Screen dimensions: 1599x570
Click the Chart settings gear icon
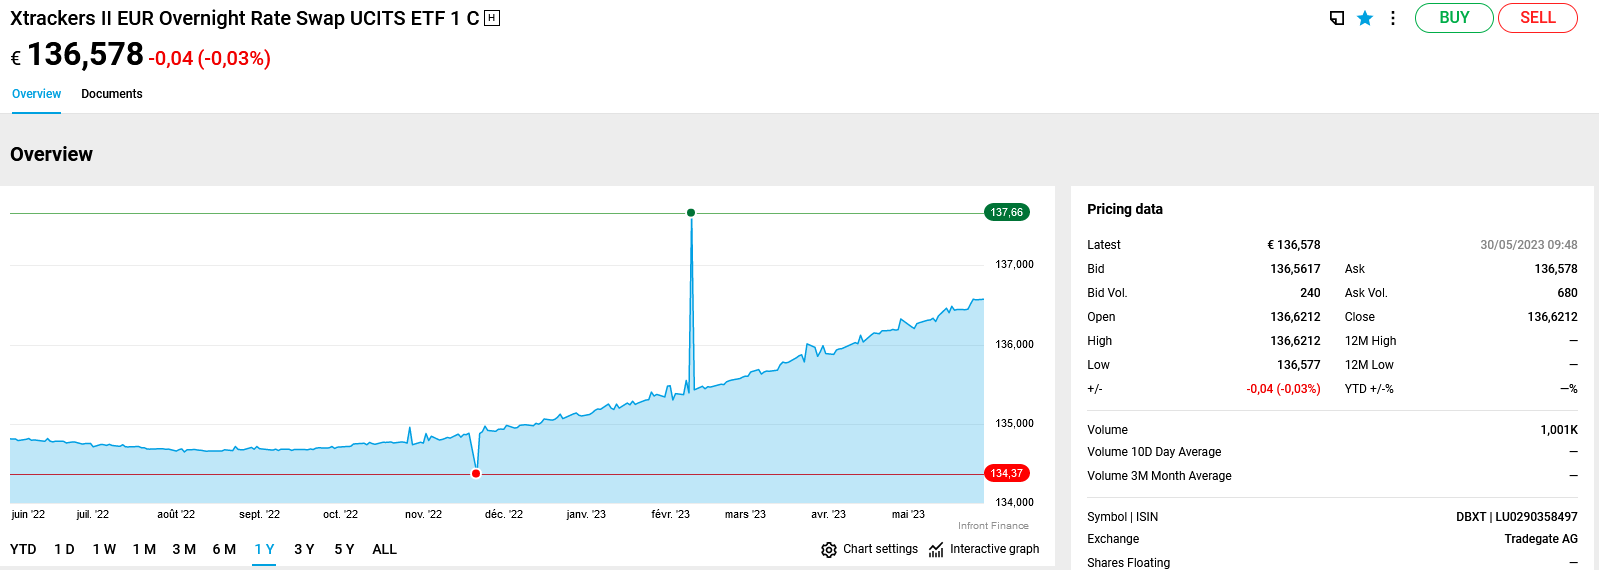tap(828, 550)
